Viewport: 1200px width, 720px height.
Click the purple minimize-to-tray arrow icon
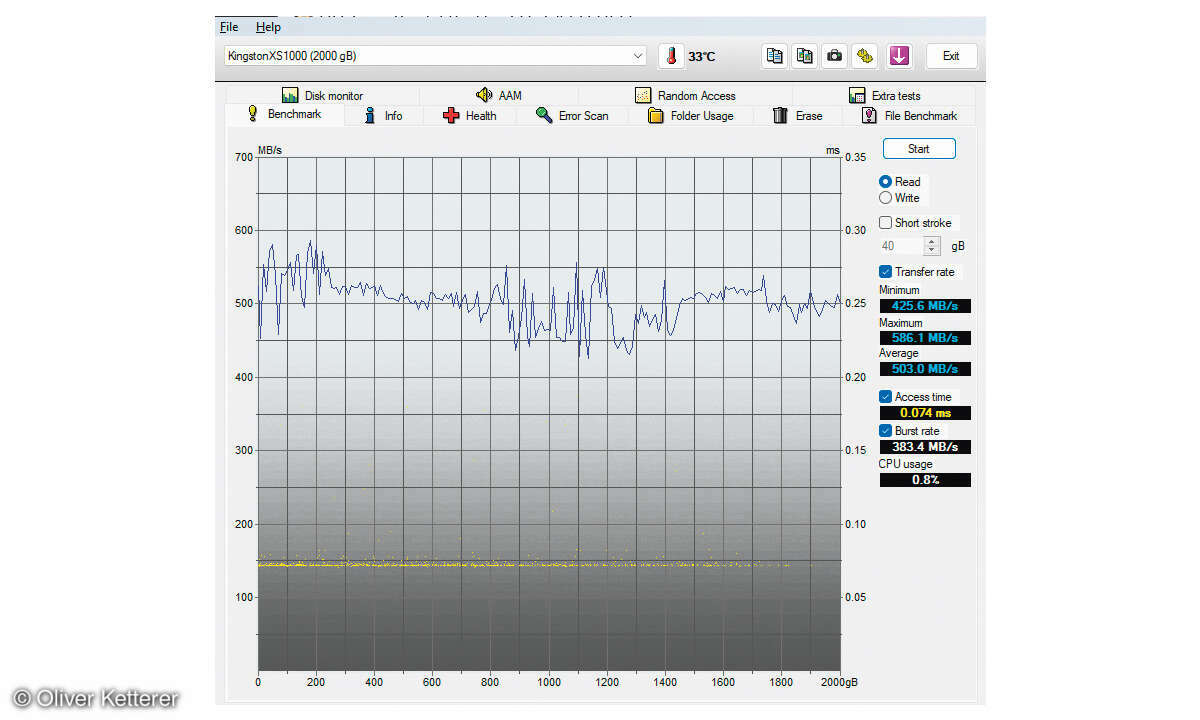point(899,56)
